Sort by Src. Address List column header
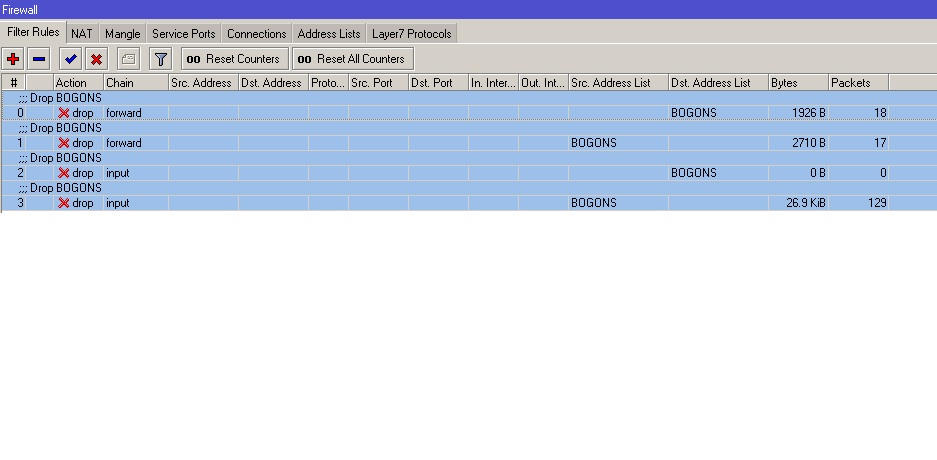The height and width of the screenshot is (460, 937). [x=618, y=82]
